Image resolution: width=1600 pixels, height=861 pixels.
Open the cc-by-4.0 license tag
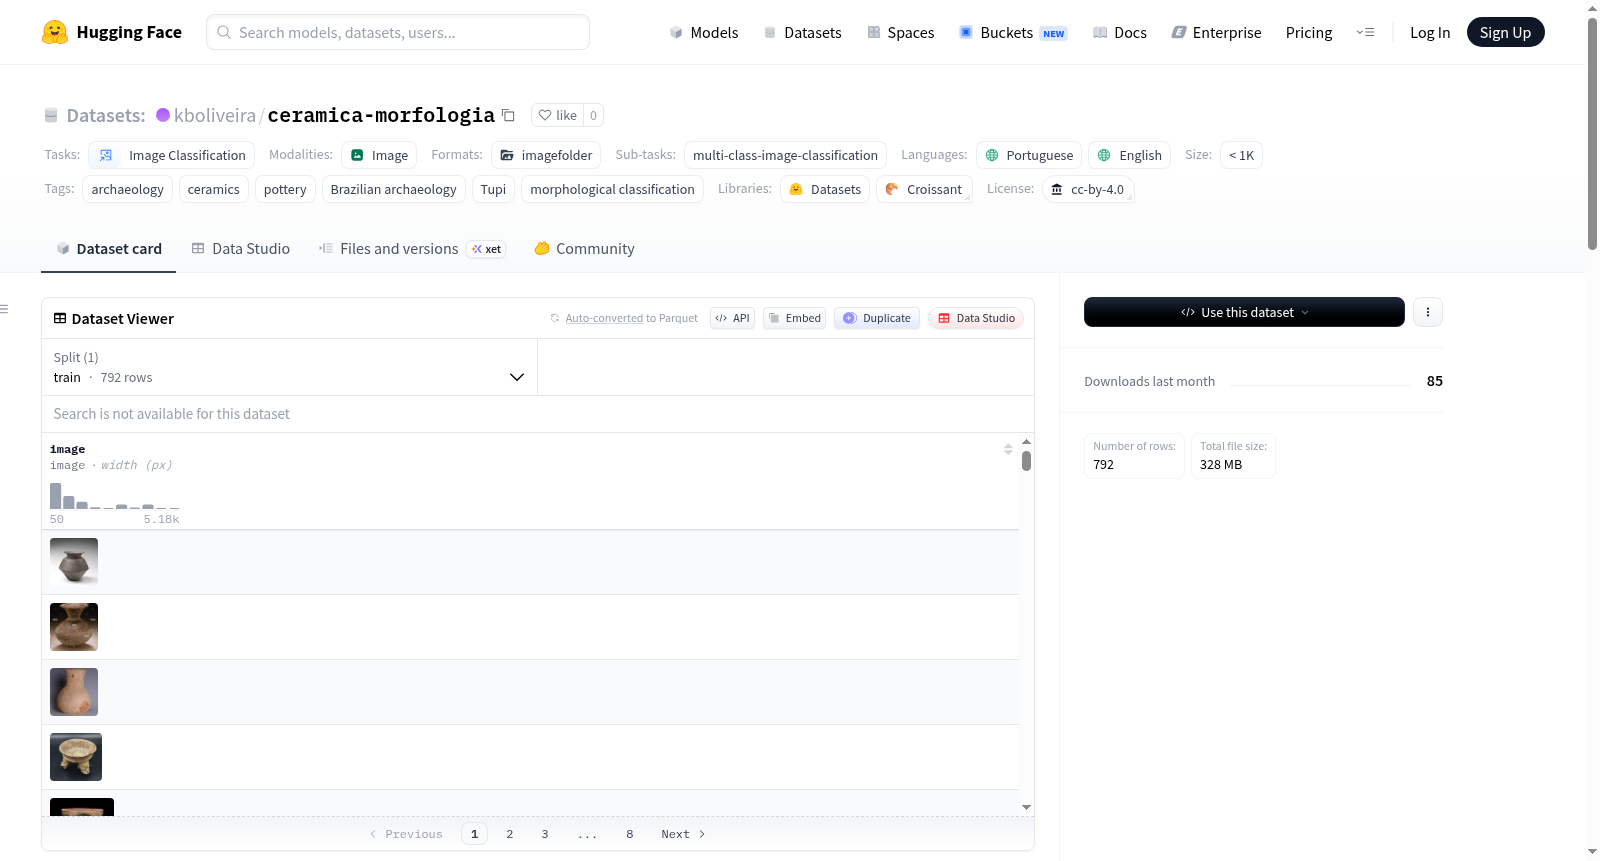pyautogui.click(x=1088, y=189)
